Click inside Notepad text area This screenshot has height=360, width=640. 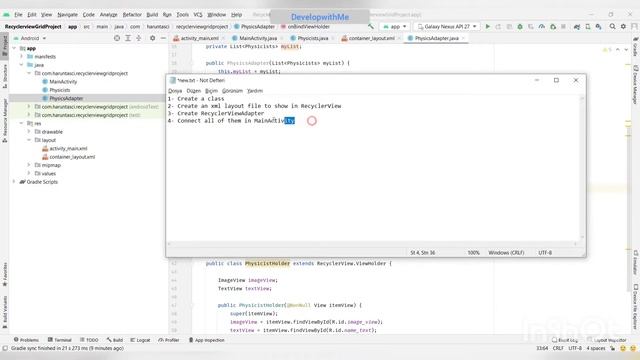[x=373, y=167]
